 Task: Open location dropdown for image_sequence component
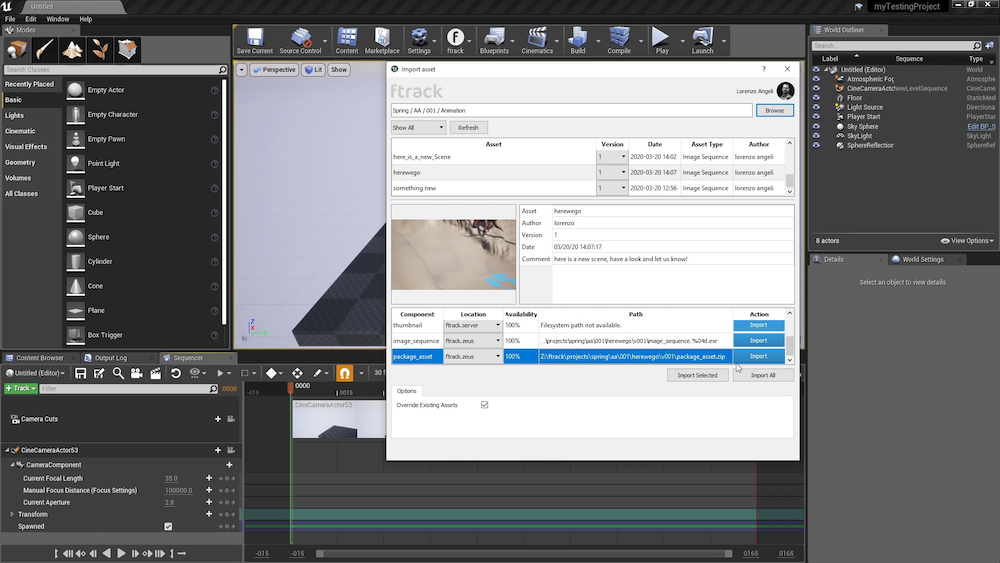473,340
